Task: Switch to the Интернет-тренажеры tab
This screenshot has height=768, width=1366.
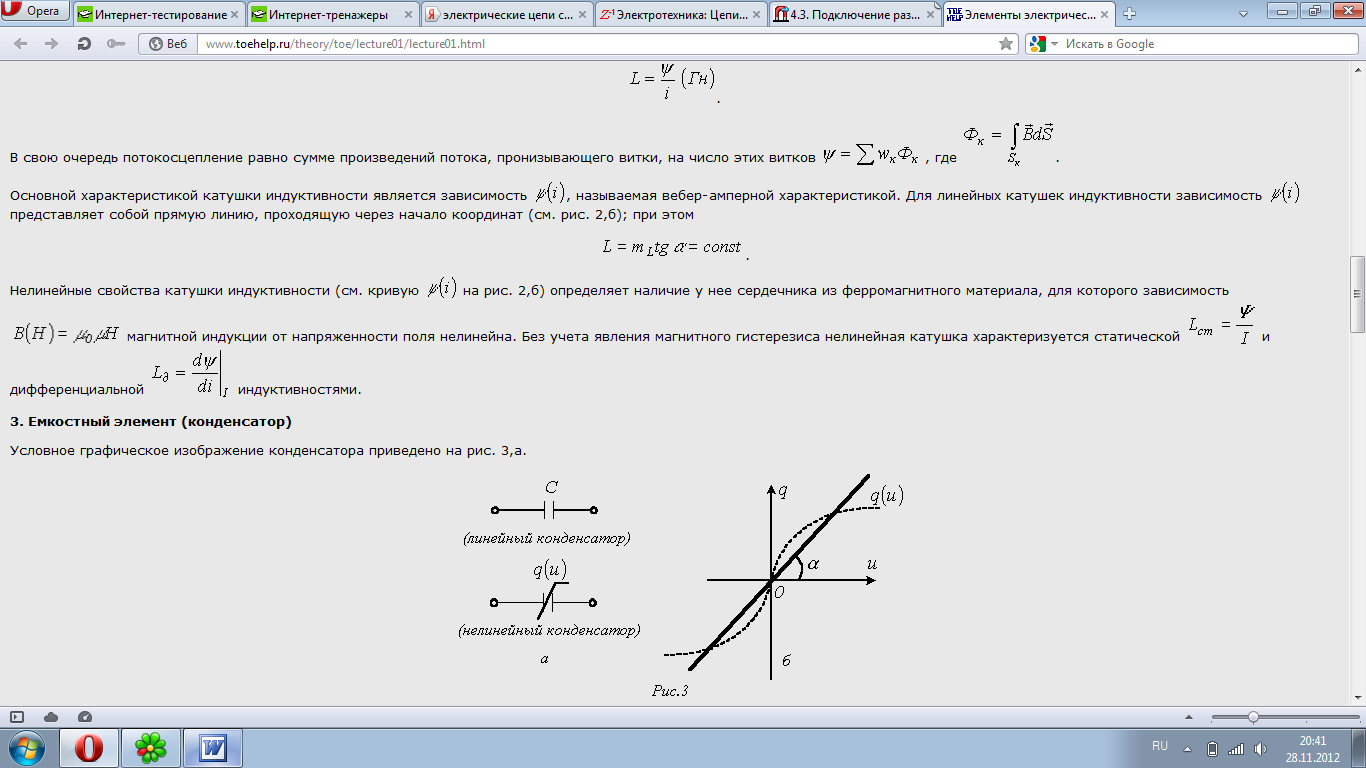Action: (331, 15)
